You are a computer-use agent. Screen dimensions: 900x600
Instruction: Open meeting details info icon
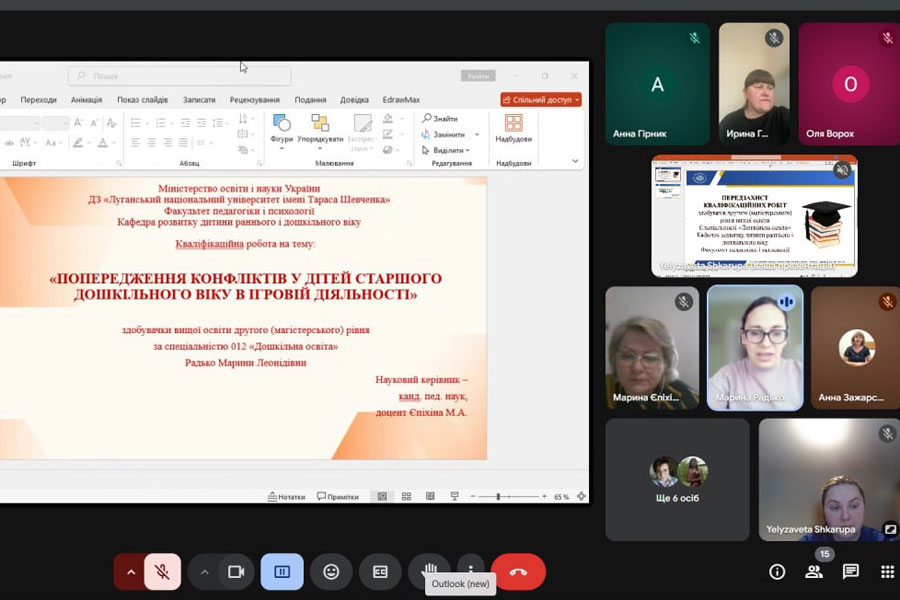point(777,571)
